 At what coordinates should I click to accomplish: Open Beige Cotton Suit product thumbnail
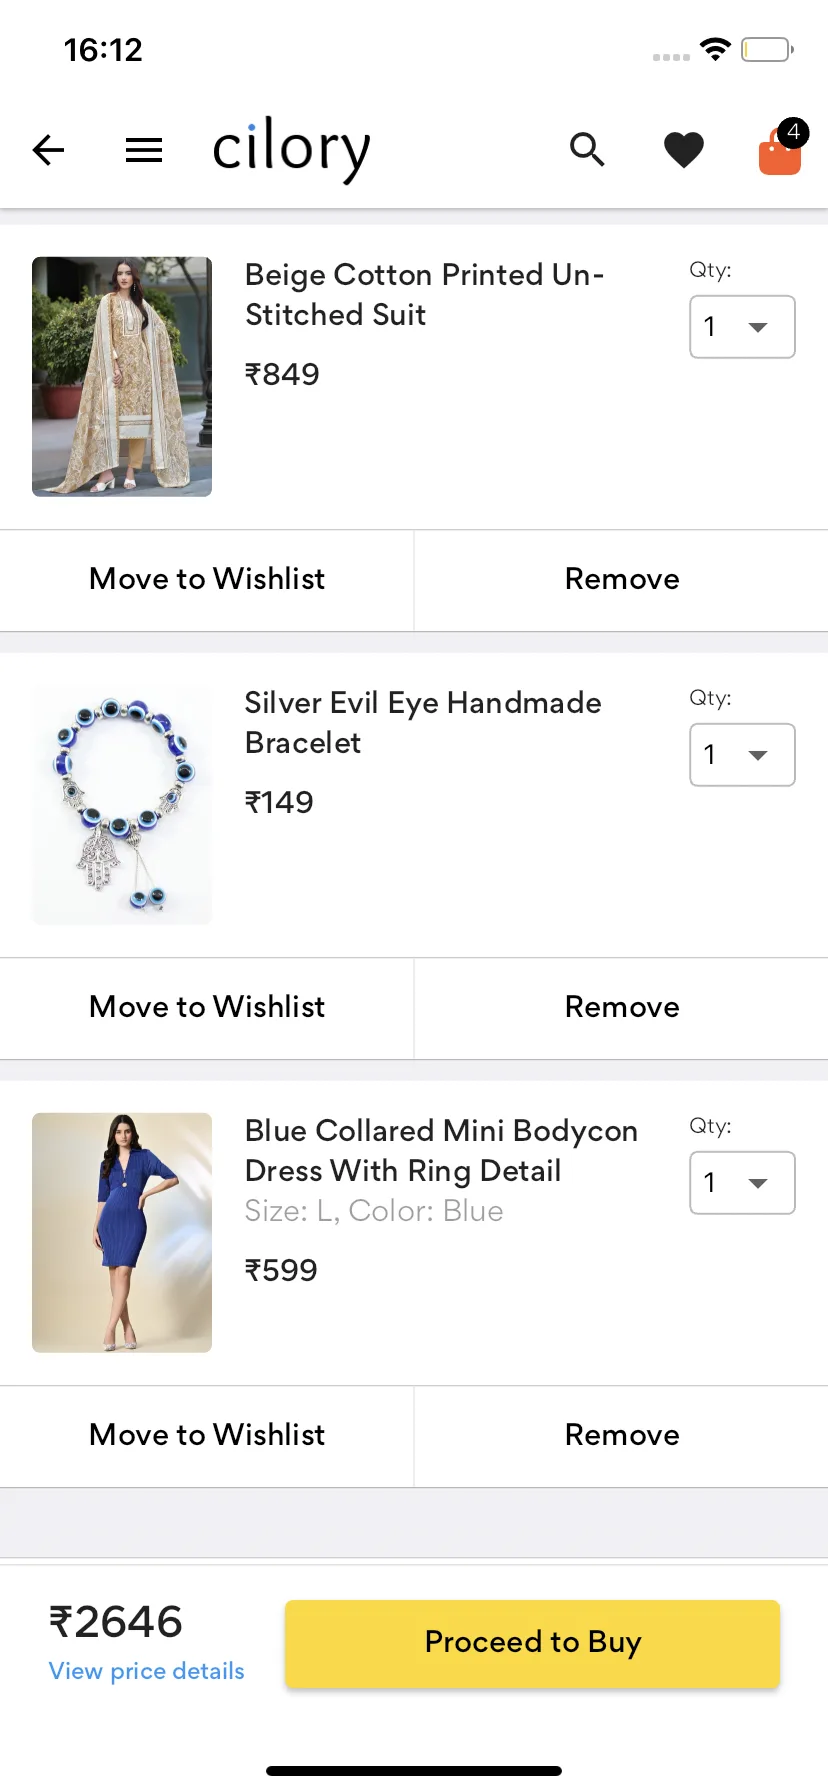coord(122,376)
